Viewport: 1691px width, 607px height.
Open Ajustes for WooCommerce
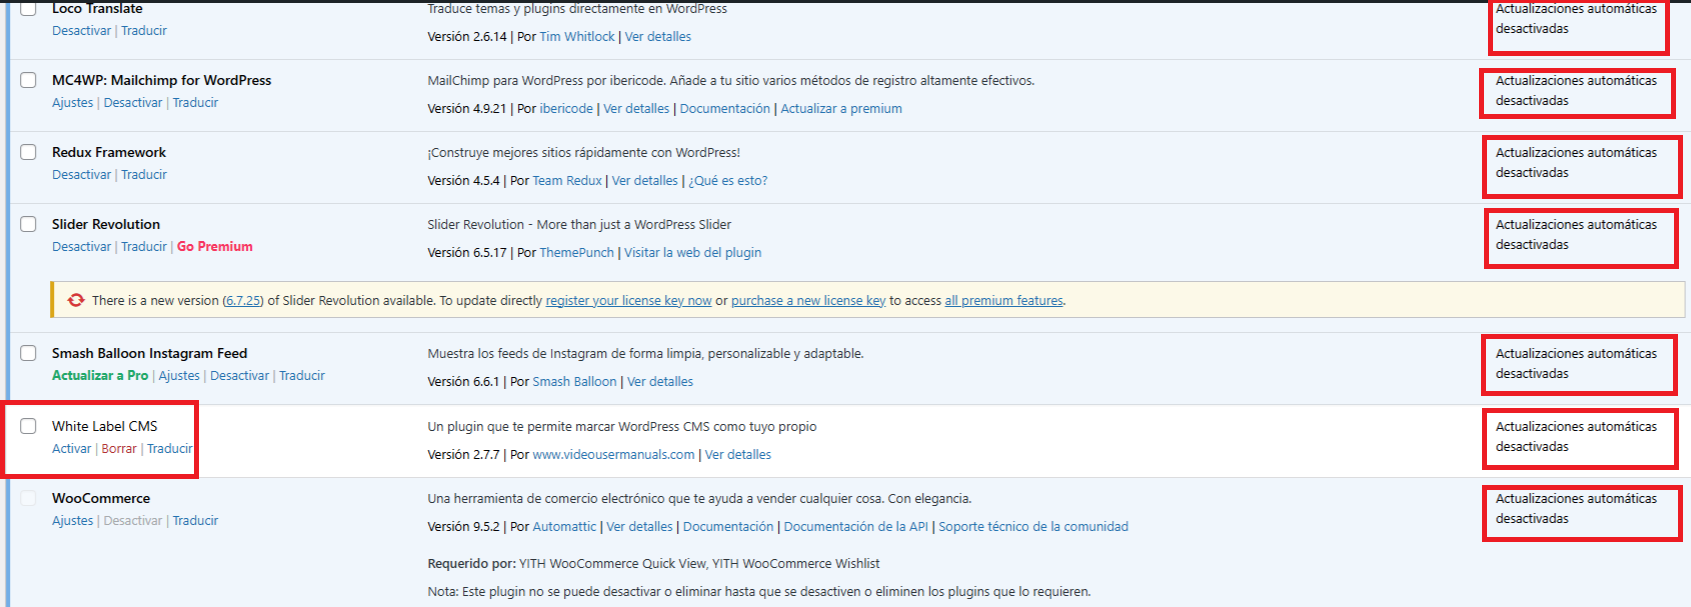click(x=72, y=521)
